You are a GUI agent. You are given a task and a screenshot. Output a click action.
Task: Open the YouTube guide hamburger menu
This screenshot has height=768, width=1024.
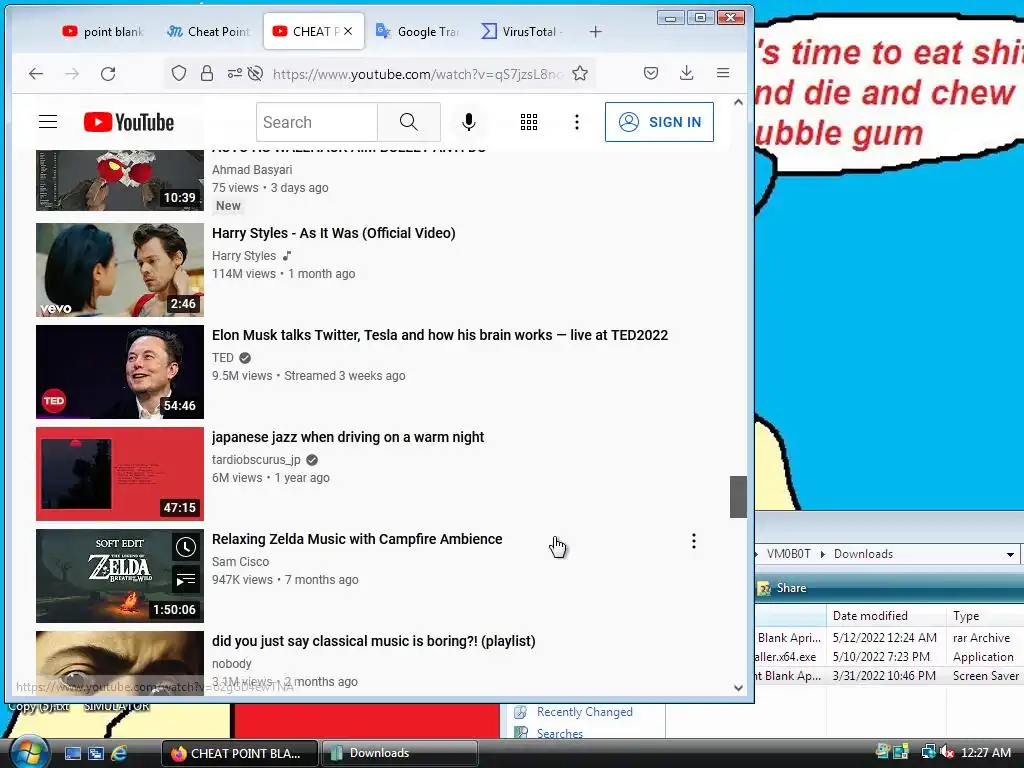(48, 121)
